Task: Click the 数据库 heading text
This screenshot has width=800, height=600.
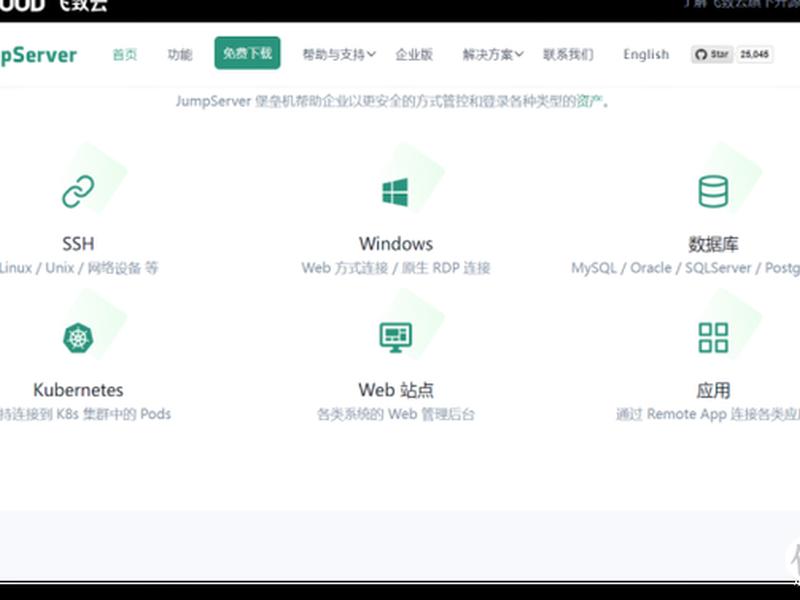Action: pyautogui.click(x=713, y=244)
